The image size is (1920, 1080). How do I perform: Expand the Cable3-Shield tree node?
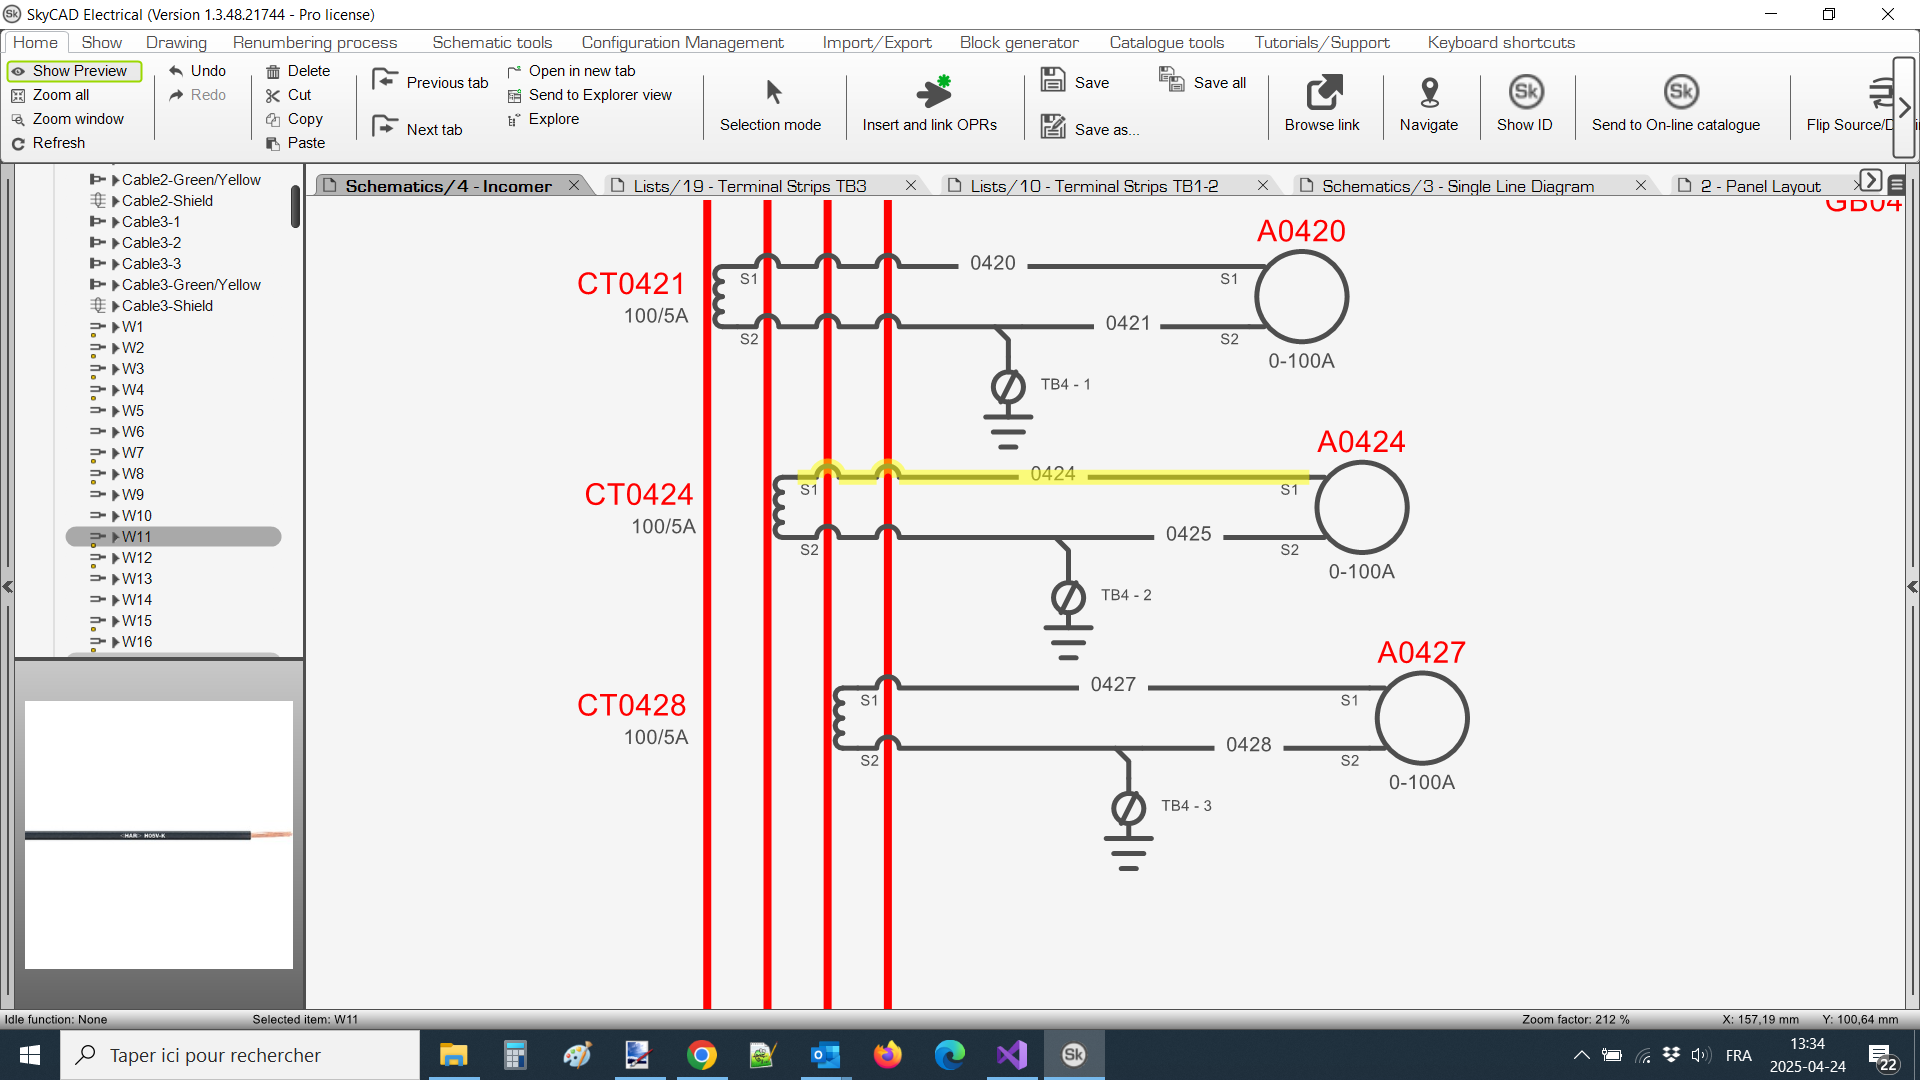(x=116, y=306)
